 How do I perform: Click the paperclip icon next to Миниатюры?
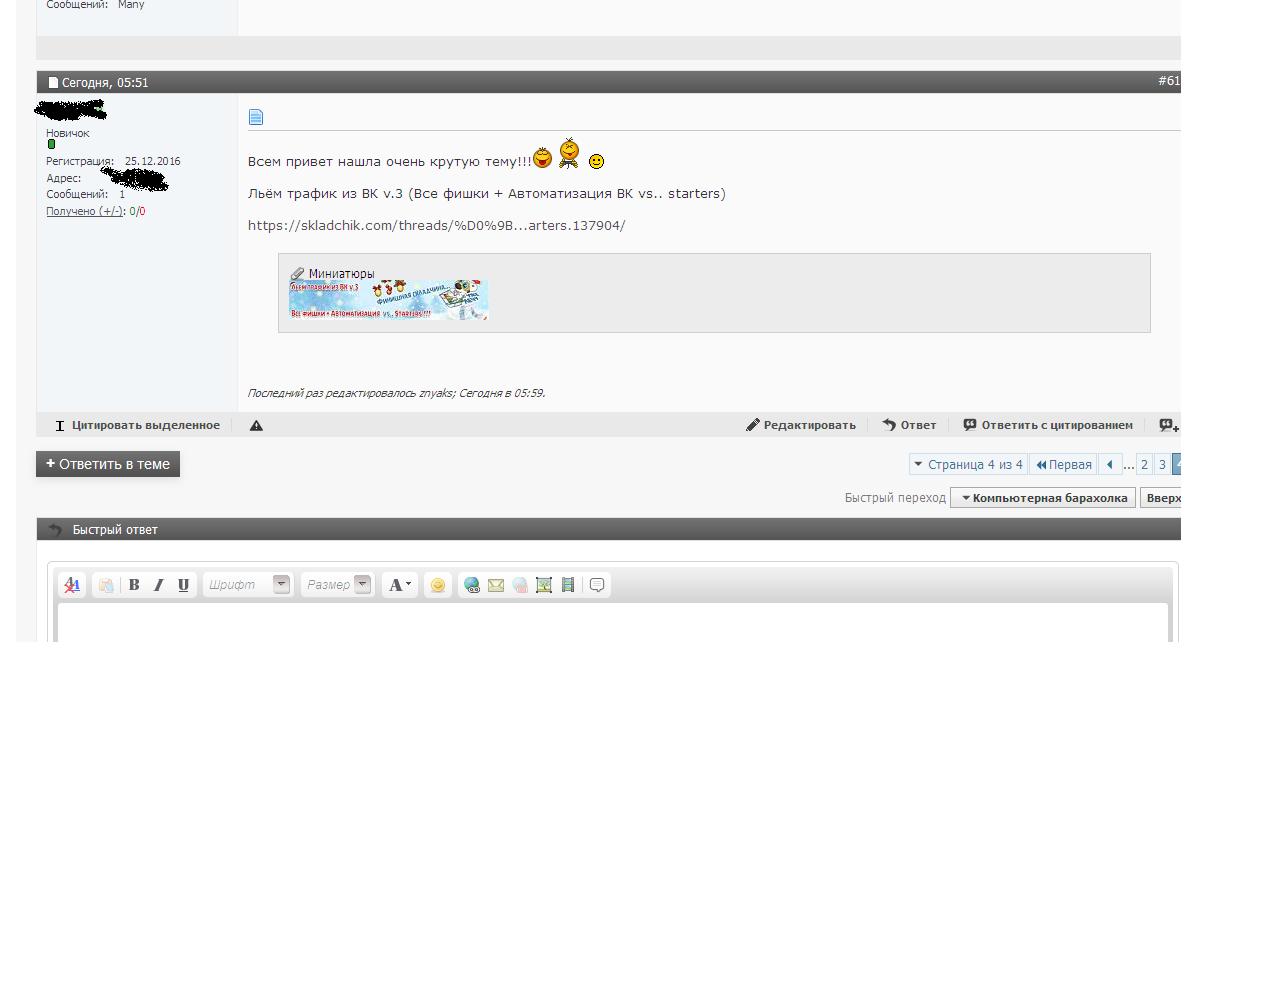[x=297, y=273]
